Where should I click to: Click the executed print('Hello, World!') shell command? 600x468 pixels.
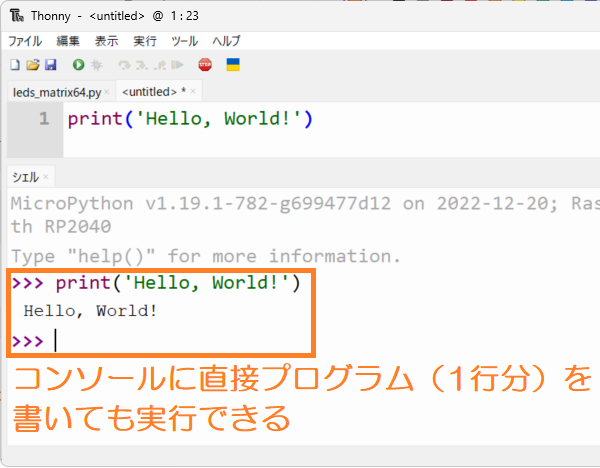178,284
